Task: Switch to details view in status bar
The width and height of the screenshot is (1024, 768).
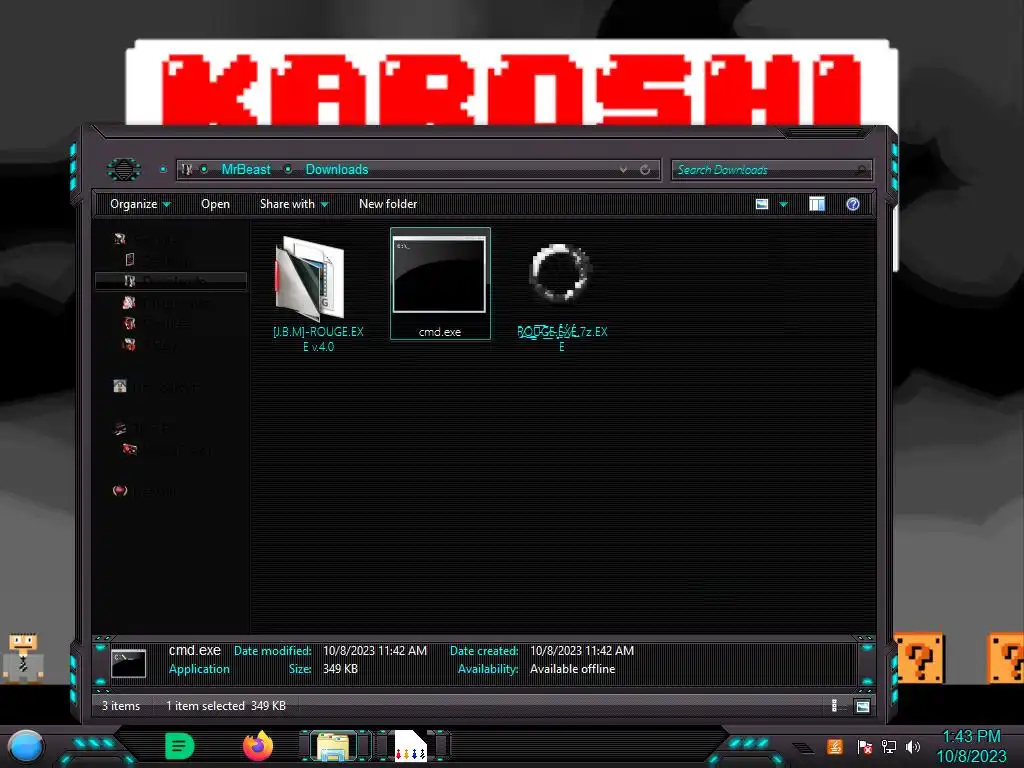Action: 835,706
